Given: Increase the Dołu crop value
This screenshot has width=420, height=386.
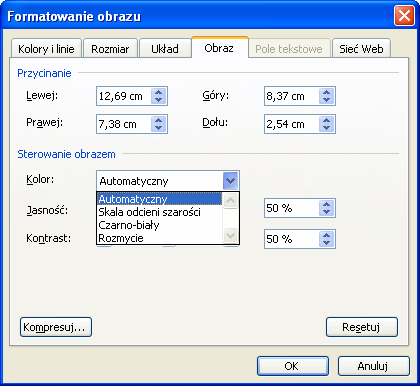Looking at the screenshot, I should coord(327,120).
